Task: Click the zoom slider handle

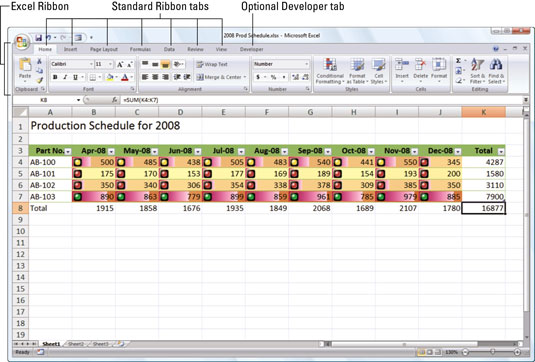Action: tap(492, 352)
